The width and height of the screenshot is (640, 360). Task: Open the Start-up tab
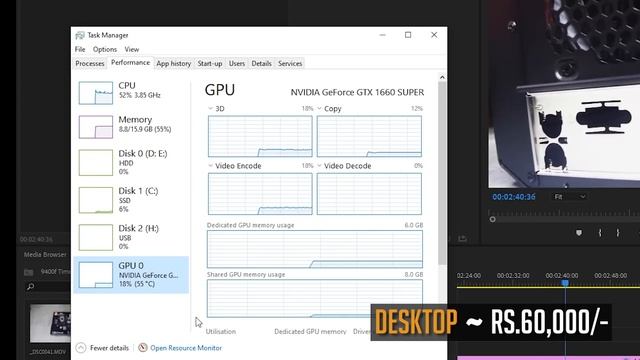[x=210, y=64]
